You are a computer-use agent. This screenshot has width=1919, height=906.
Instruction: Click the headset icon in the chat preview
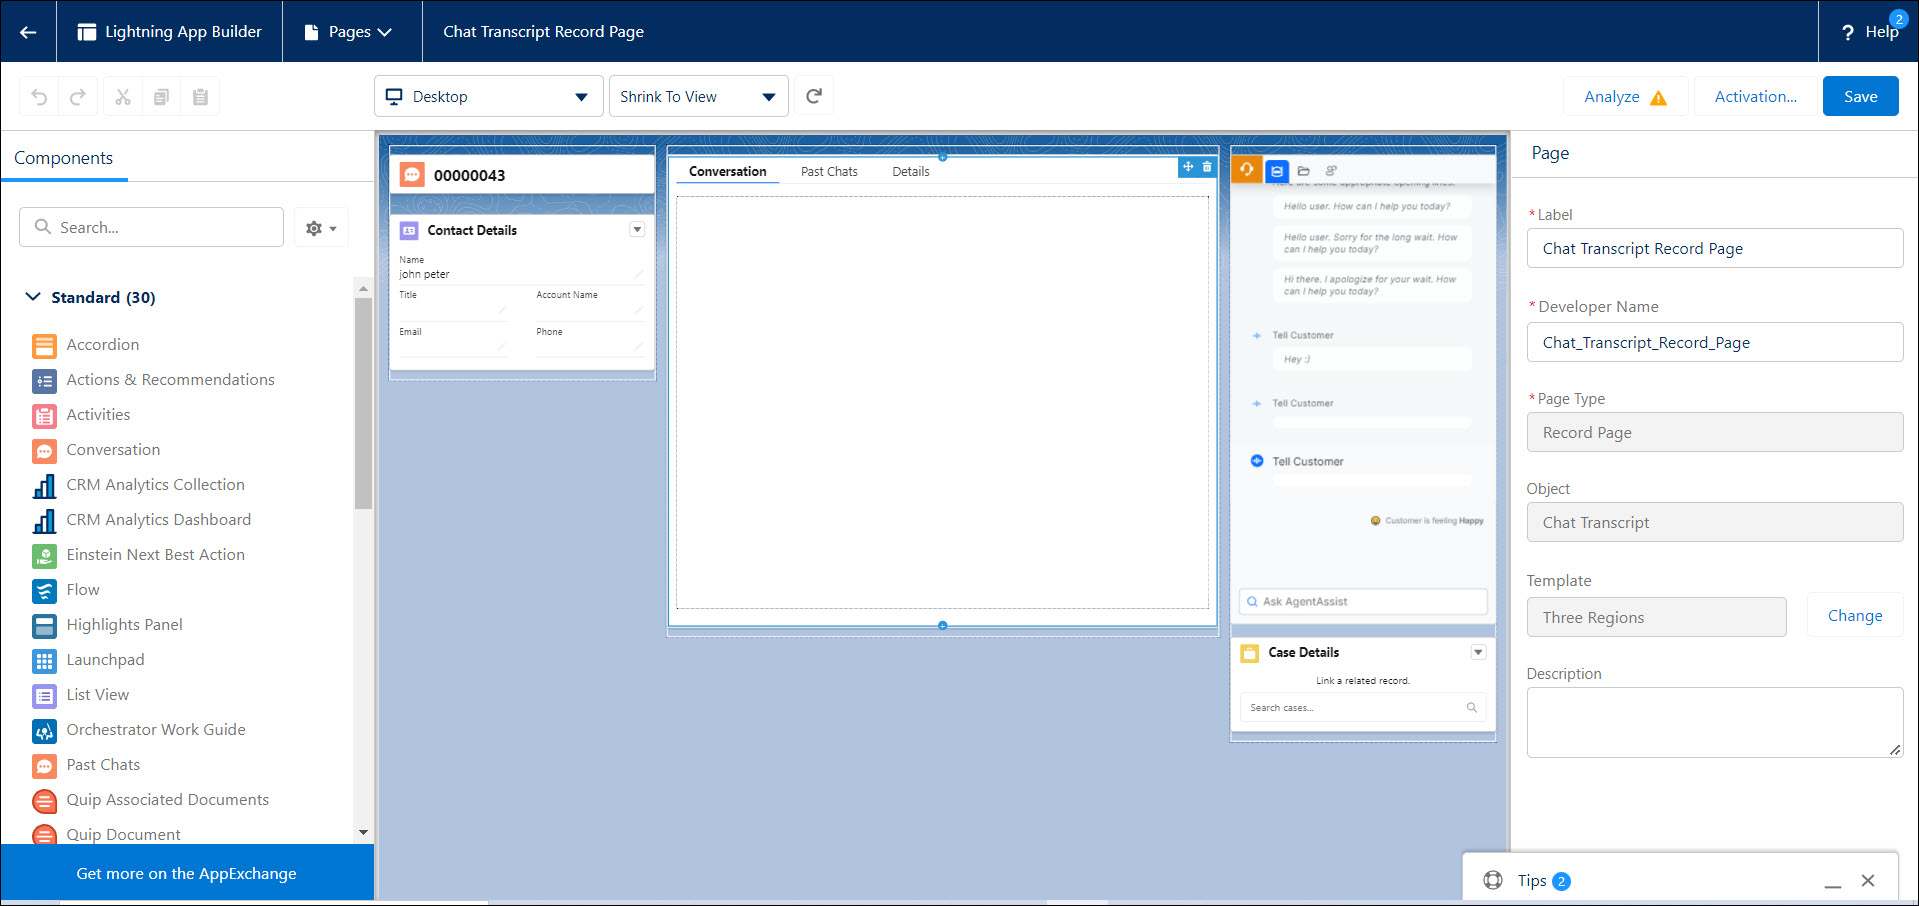click(1246, 170)
